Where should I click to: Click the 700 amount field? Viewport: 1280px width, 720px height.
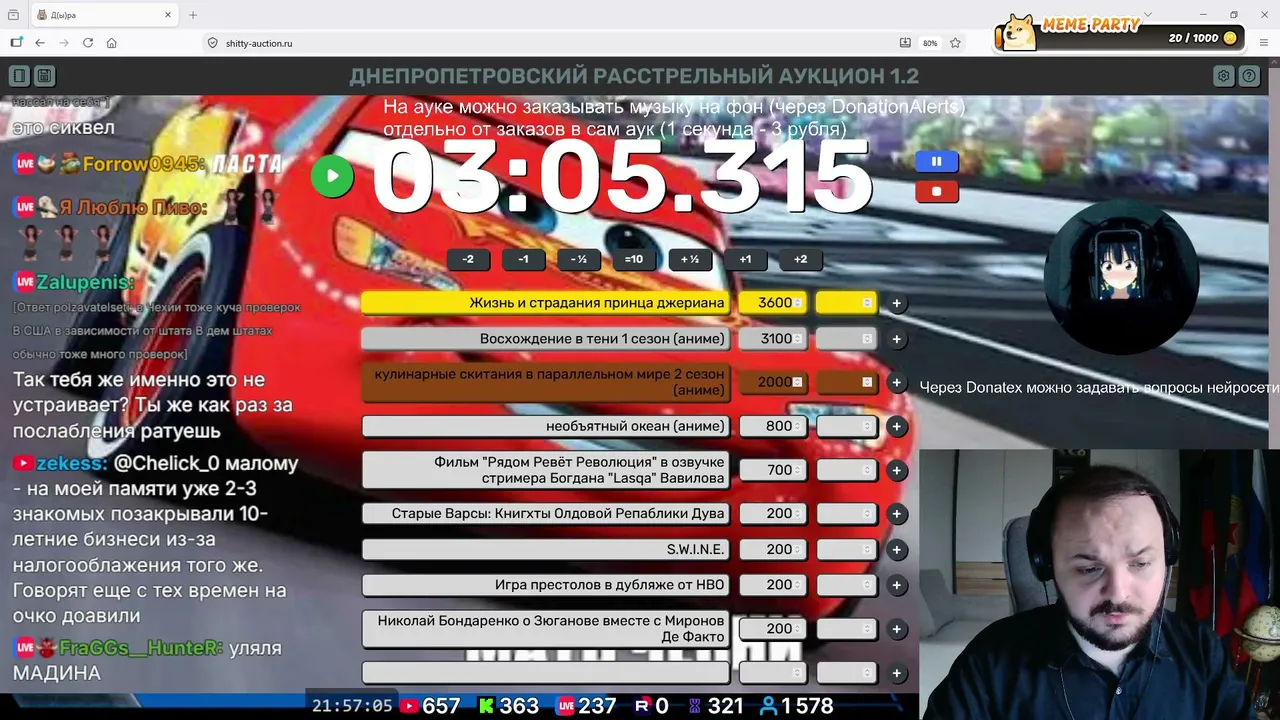click(x=772, y=470)
